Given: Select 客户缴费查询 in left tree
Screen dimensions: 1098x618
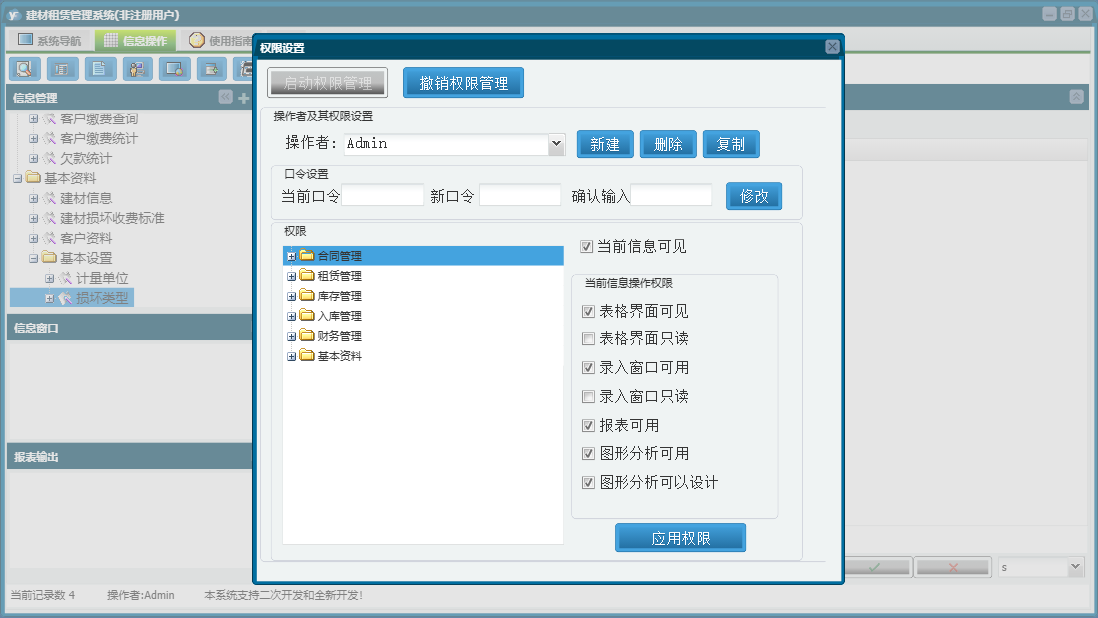Looking at the screenshot, I should [99, 119].
